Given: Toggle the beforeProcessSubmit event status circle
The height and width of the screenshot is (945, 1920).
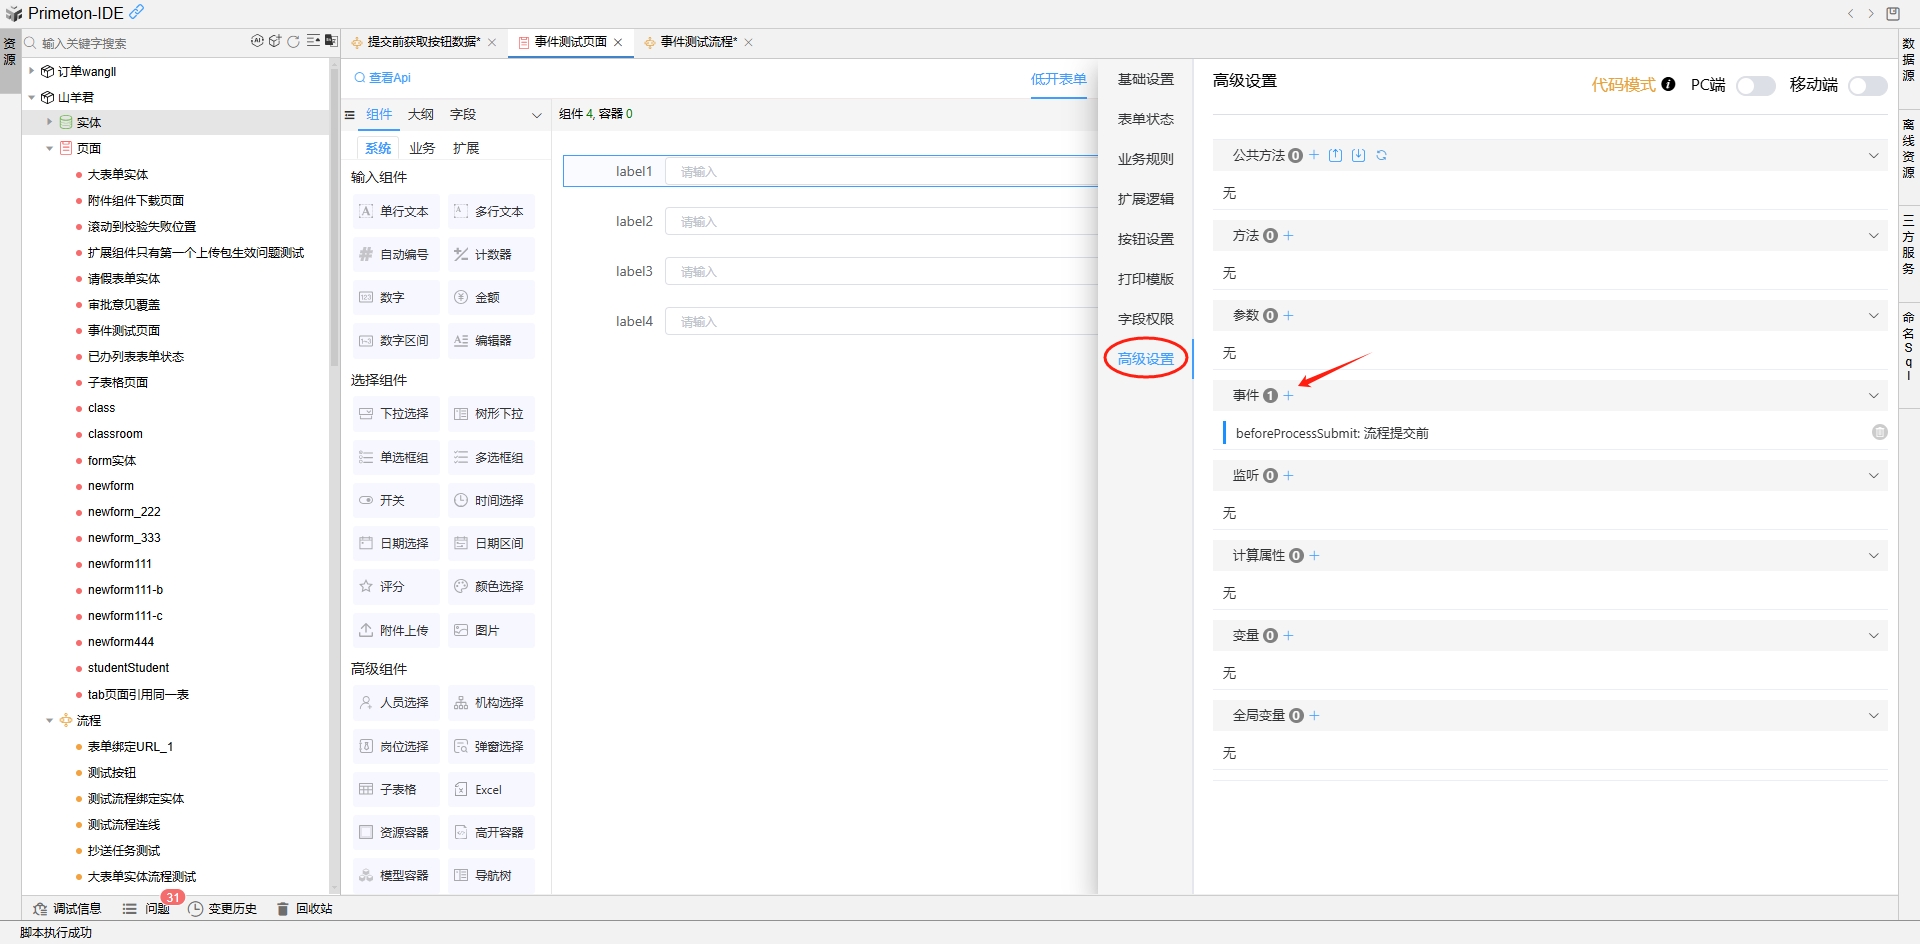Looking at the screenshot, I should [x=1879, y=433].
